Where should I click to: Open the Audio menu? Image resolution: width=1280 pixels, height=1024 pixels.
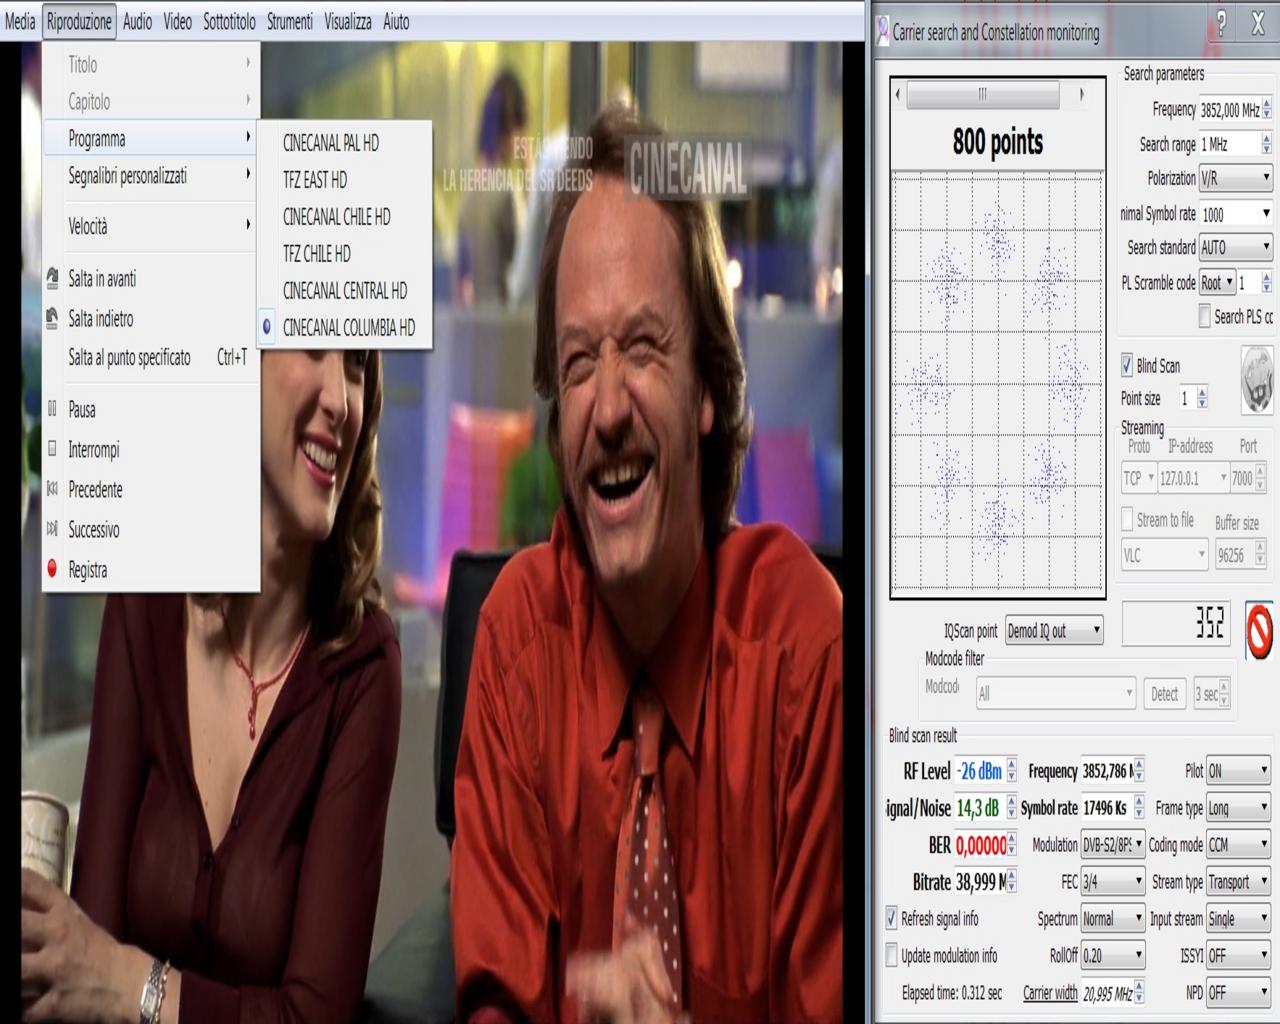tap(137, 21)
